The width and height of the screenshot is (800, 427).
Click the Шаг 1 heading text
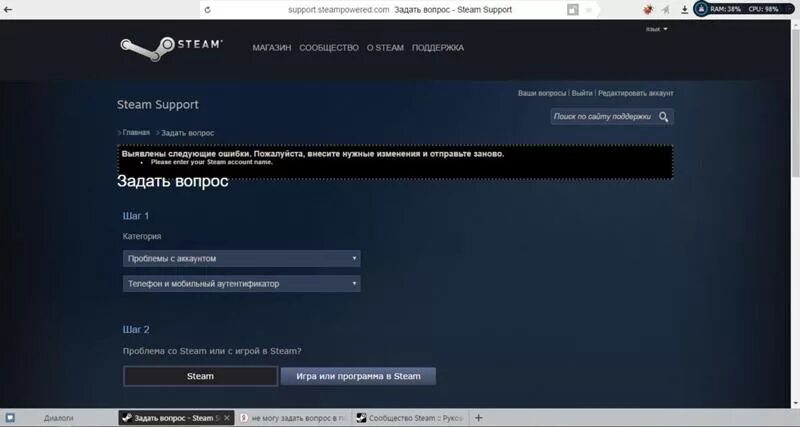coord(136,216)
